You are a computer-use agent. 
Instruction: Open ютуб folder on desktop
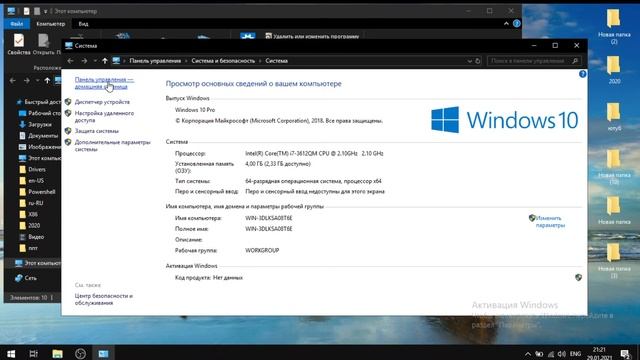(613, 117)
